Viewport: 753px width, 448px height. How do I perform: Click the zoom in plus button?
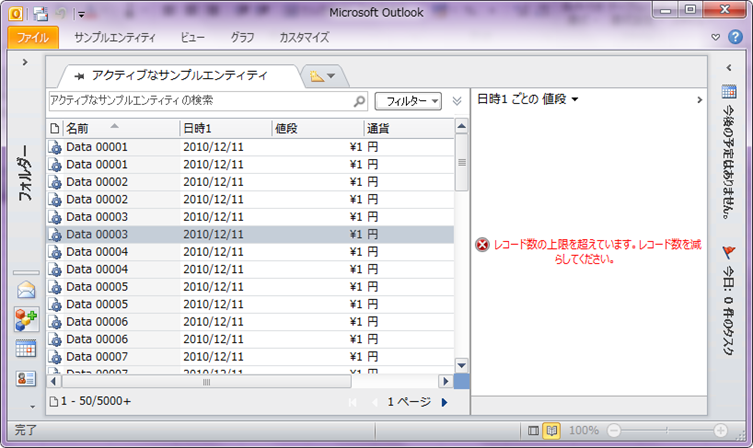720,431
